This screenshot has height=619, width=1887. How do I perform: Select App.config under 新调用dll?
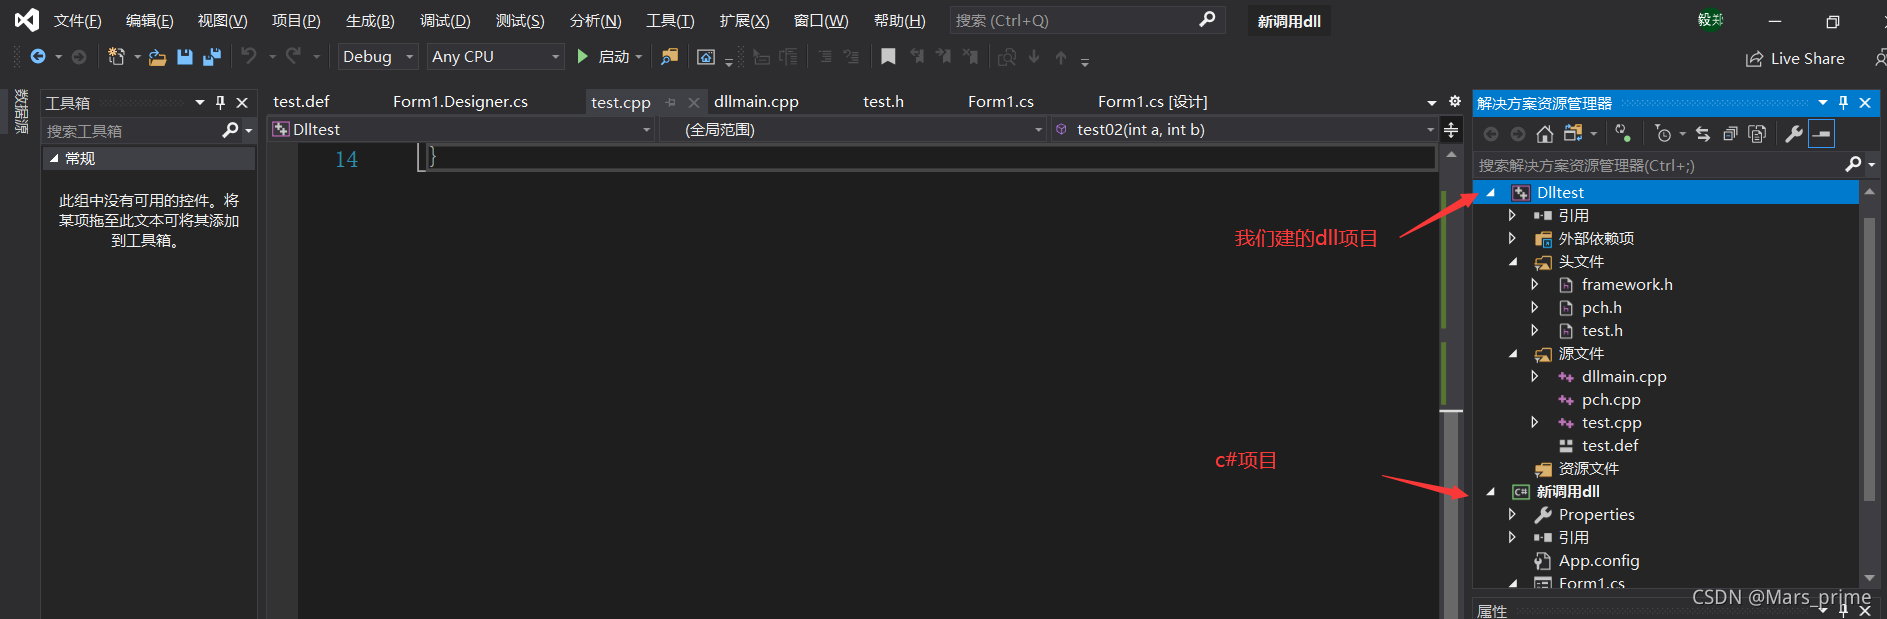(1599, 561)
